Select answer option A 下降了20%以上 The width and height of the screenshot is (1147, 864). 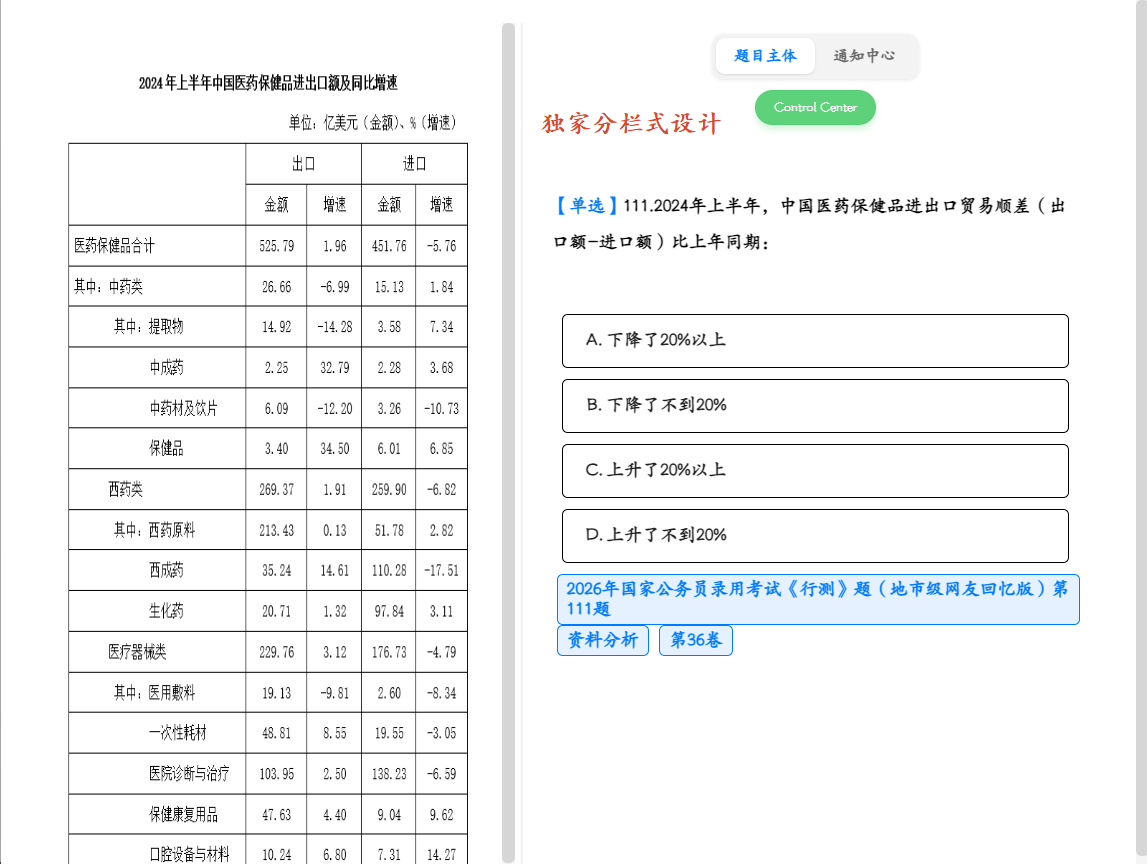(x=815, y=341)
